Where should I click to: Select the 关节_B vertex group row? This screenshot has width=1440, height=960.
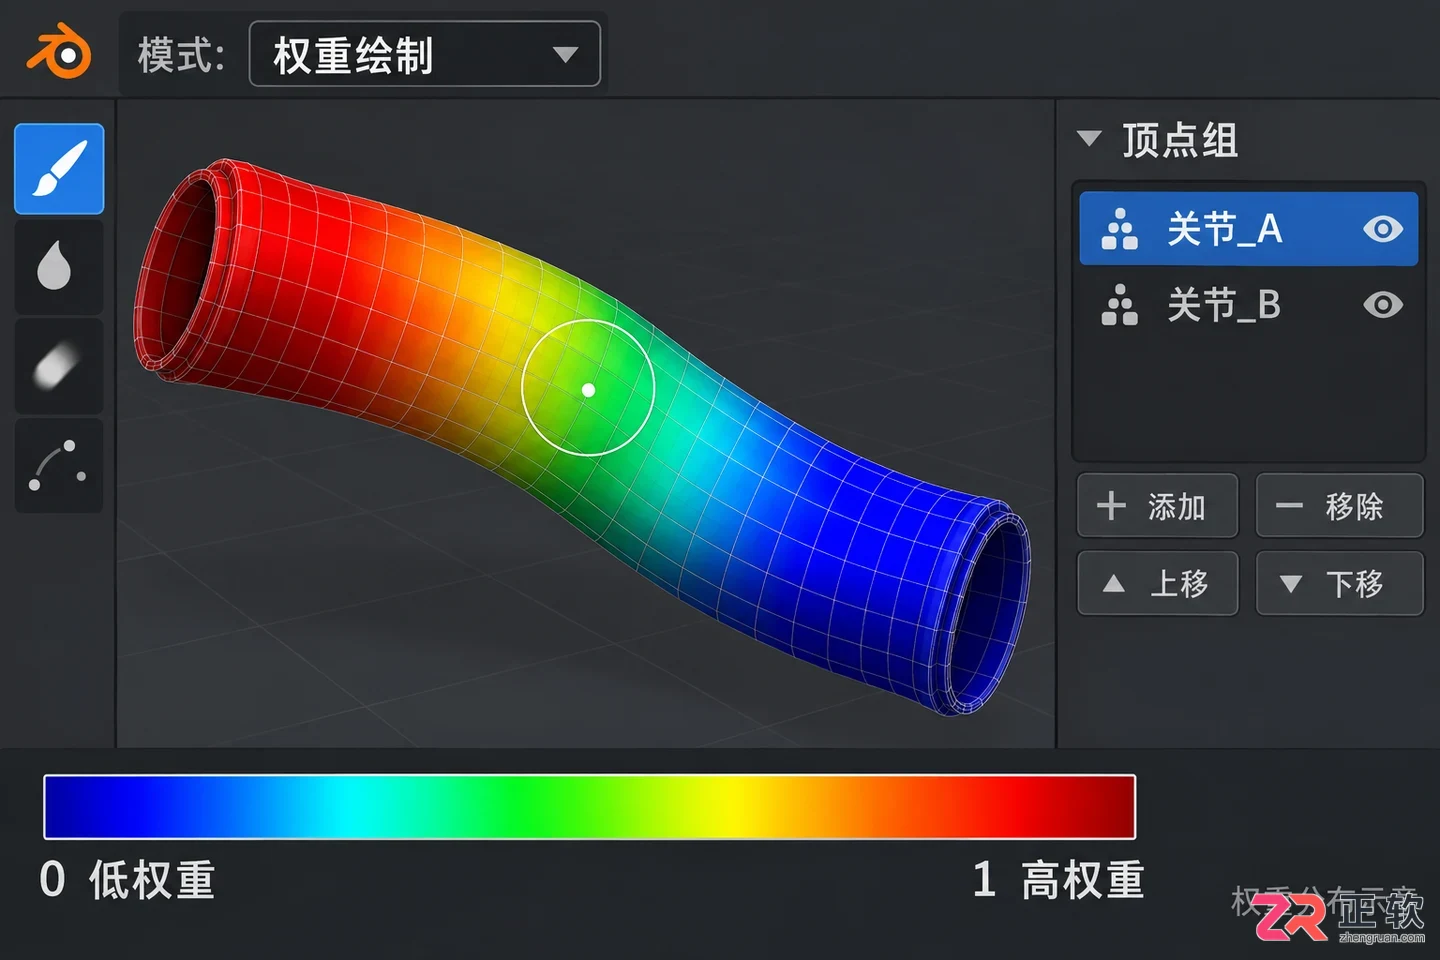[x=1248, y=305]
